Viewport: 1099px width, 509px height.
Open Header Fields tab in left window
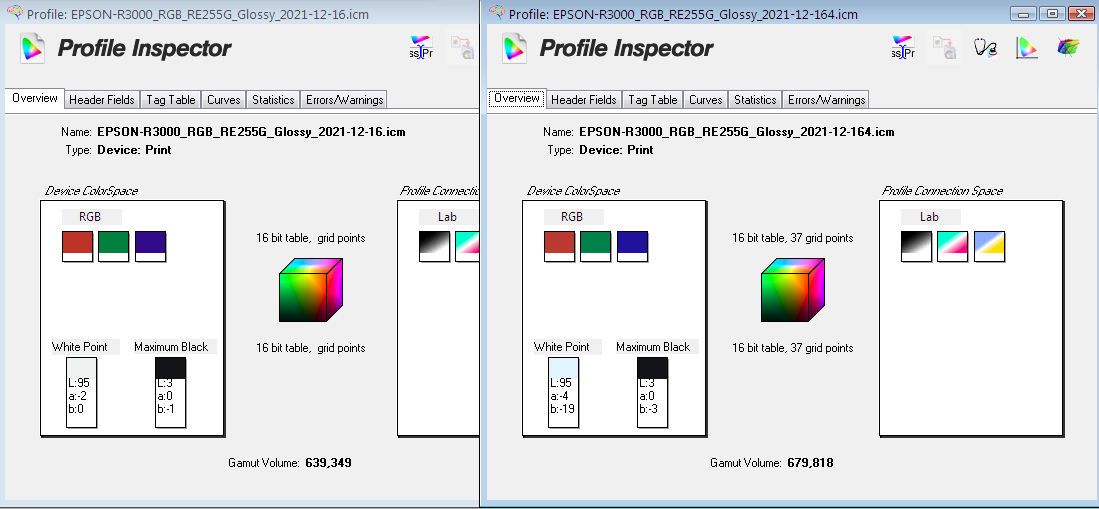102,100
